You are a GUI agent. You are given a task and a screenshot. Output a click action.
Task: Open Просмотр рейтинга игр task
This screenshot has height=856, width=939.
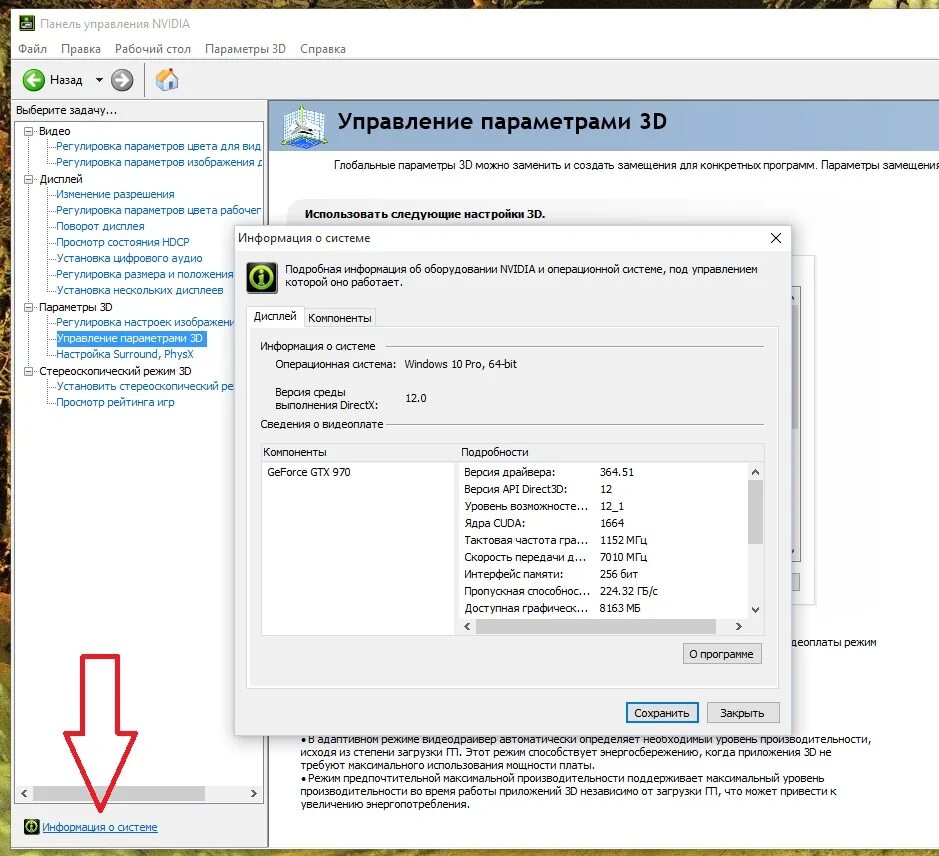click(115, 402)
